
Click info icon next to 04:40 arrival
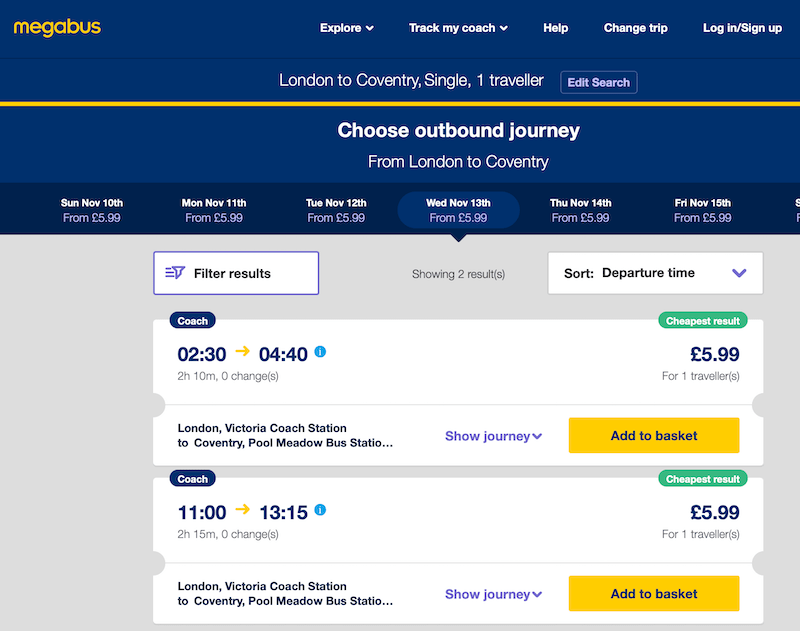click(320, 352)
